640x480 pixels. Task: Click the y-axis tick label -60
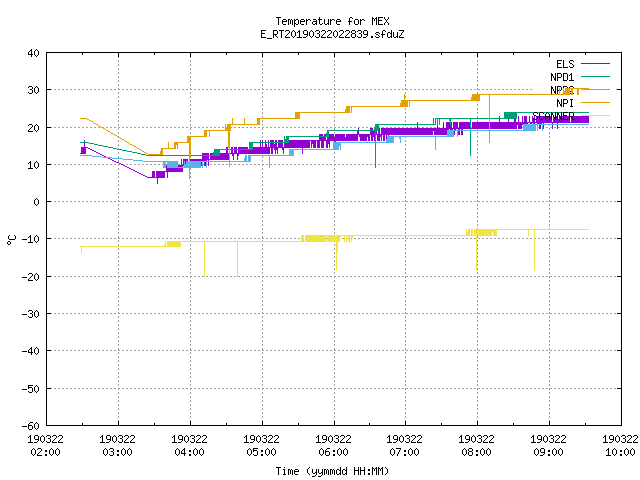pos(31,426)
